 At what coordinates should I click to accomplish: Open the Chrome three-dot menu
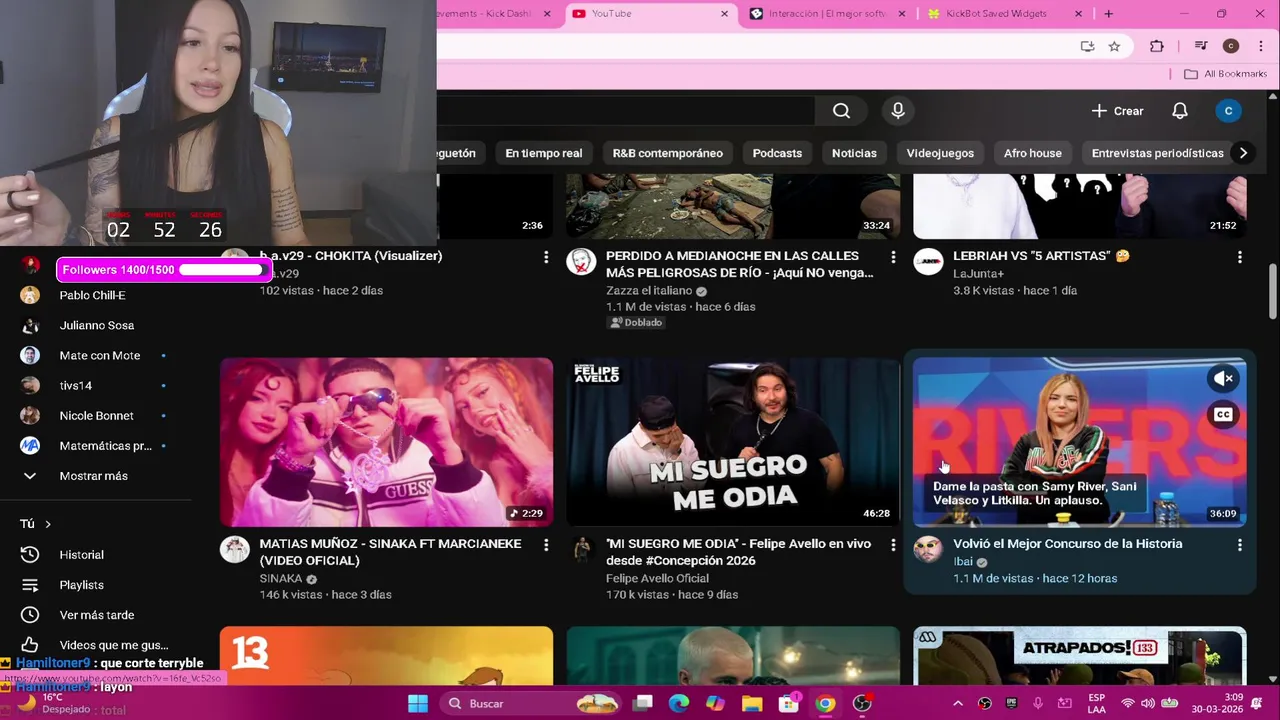click(1259, 46)
